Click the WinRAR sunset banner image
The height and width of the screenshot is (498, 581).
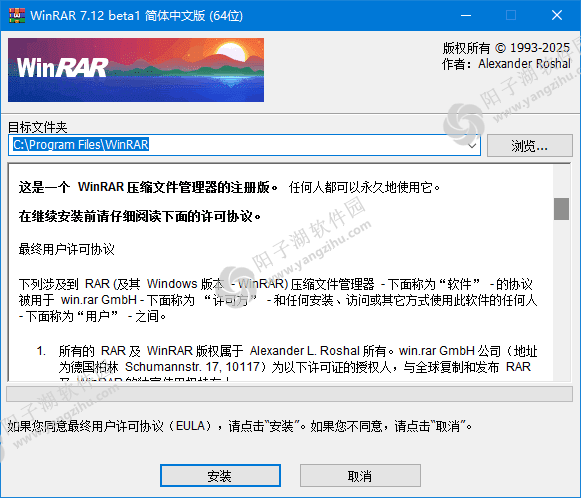click(136, 70)
